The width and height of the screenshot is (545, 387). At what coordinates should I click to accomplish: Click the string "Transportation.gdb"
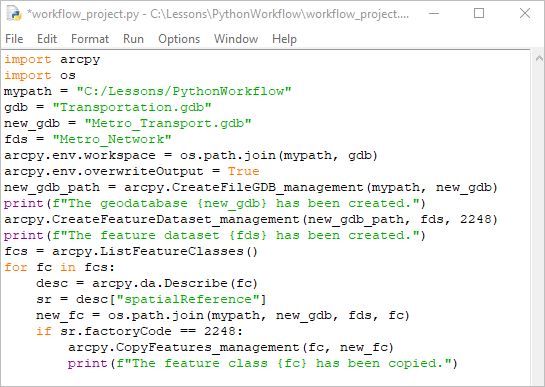click(x=132, y=107)
